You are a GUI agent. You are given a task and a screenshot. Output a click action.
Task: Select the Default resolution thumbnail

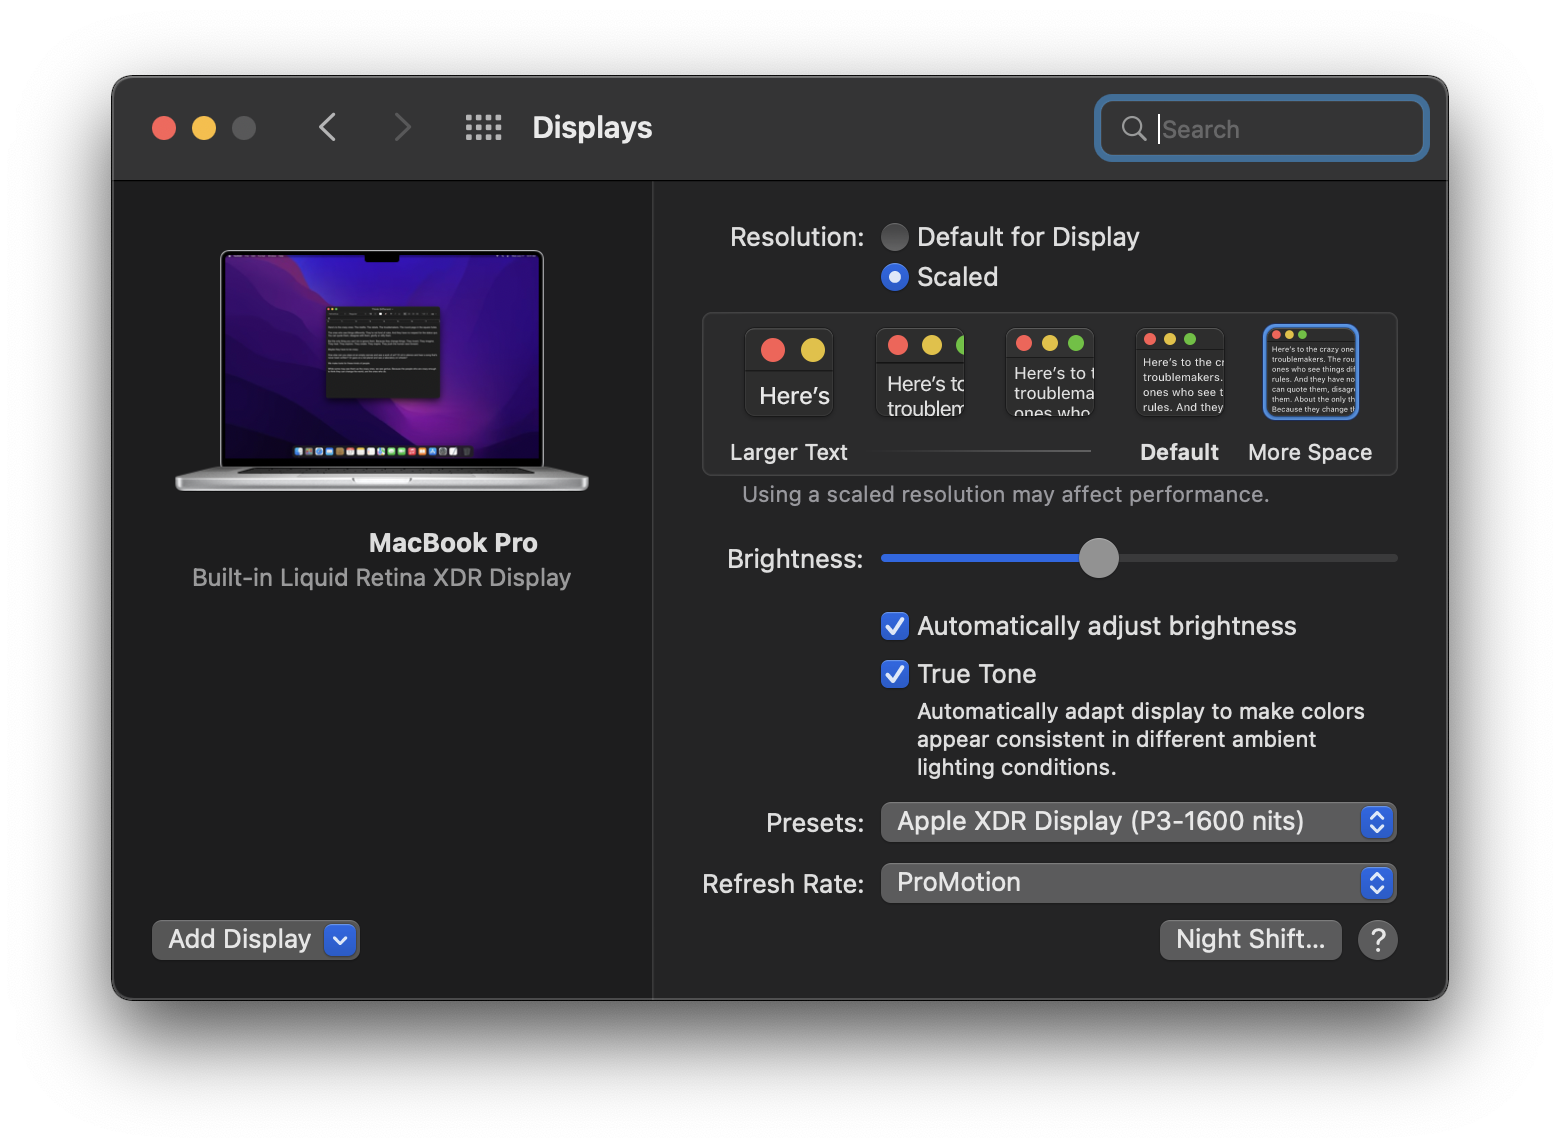pyautogui.click(x=1180, y=373)
